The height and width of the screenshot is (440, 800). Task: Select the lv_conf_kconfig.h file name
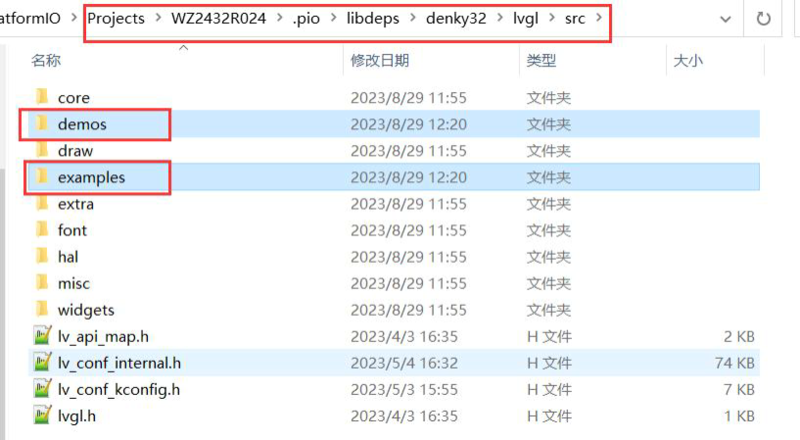coord(119,389)
